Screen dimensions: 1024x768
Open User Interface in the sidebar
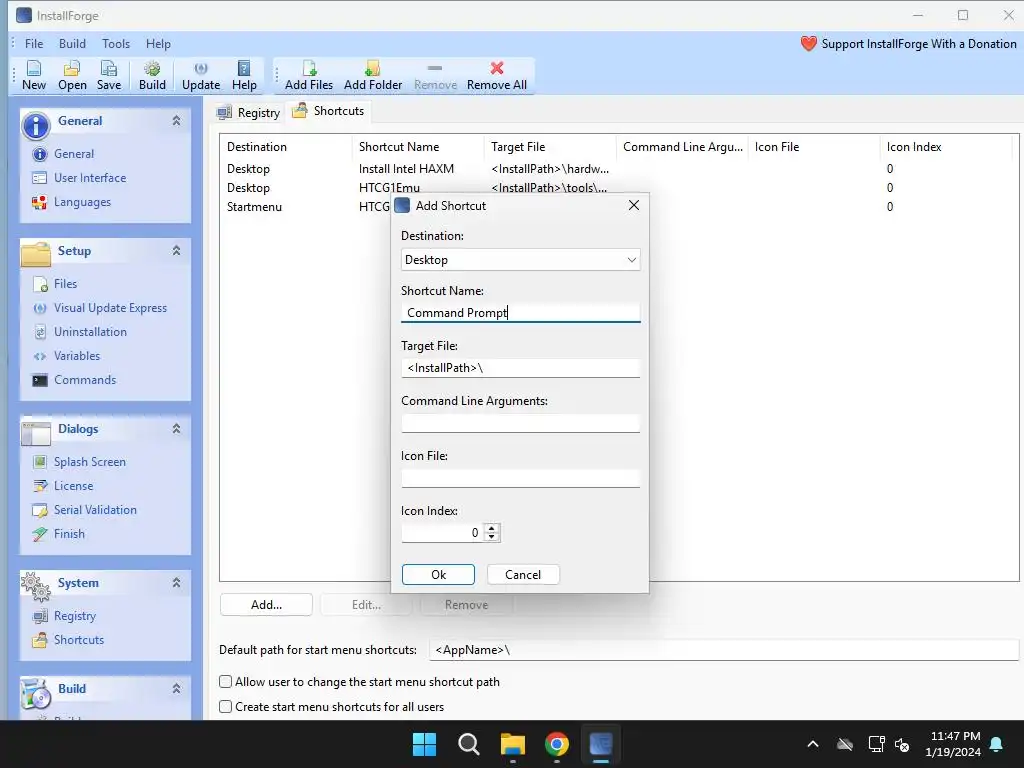click(x=90, y=178)
